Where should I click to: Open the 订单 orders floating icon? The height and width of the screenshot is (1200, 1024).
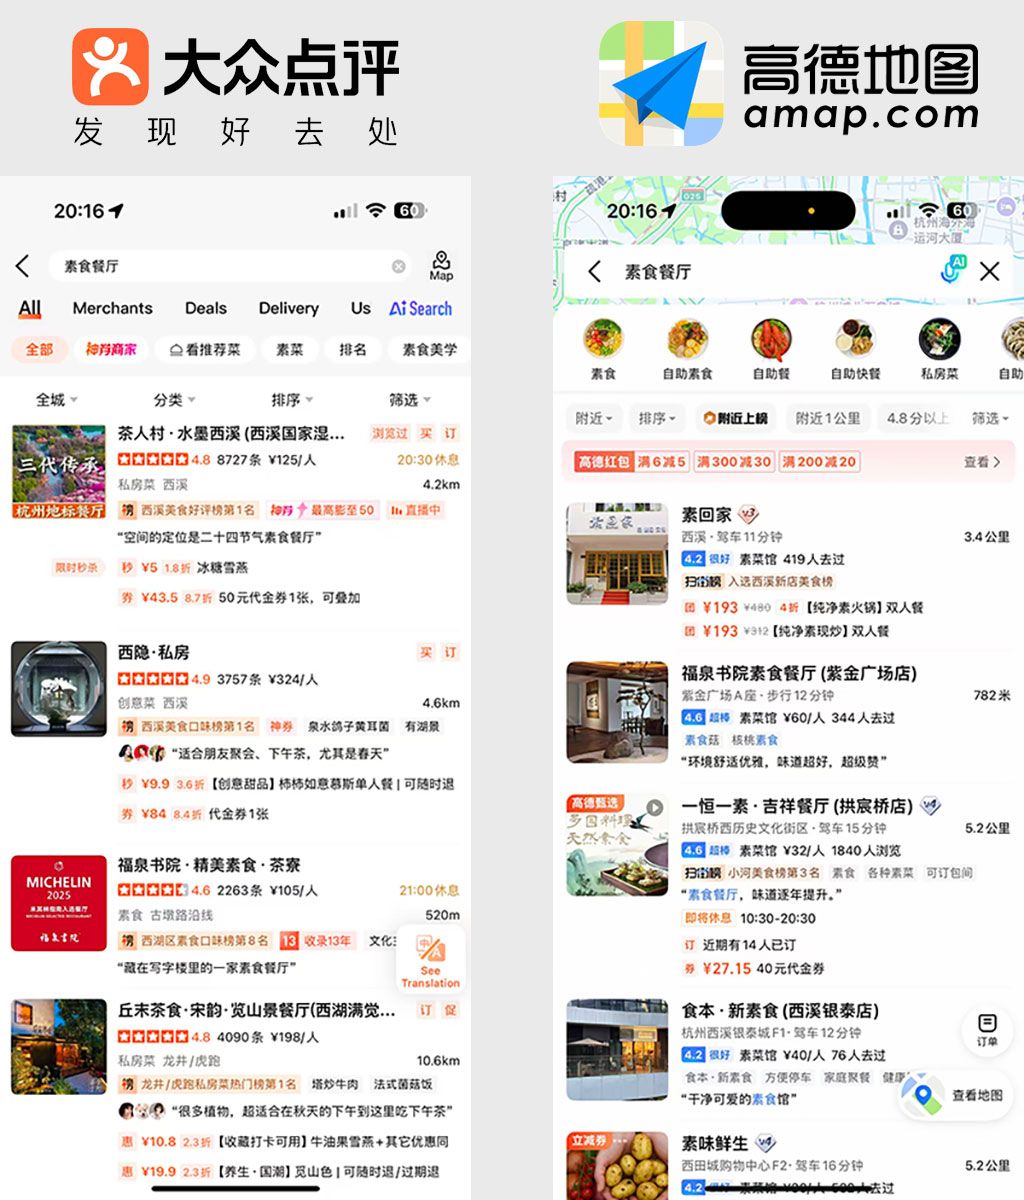click(987, 1030)
